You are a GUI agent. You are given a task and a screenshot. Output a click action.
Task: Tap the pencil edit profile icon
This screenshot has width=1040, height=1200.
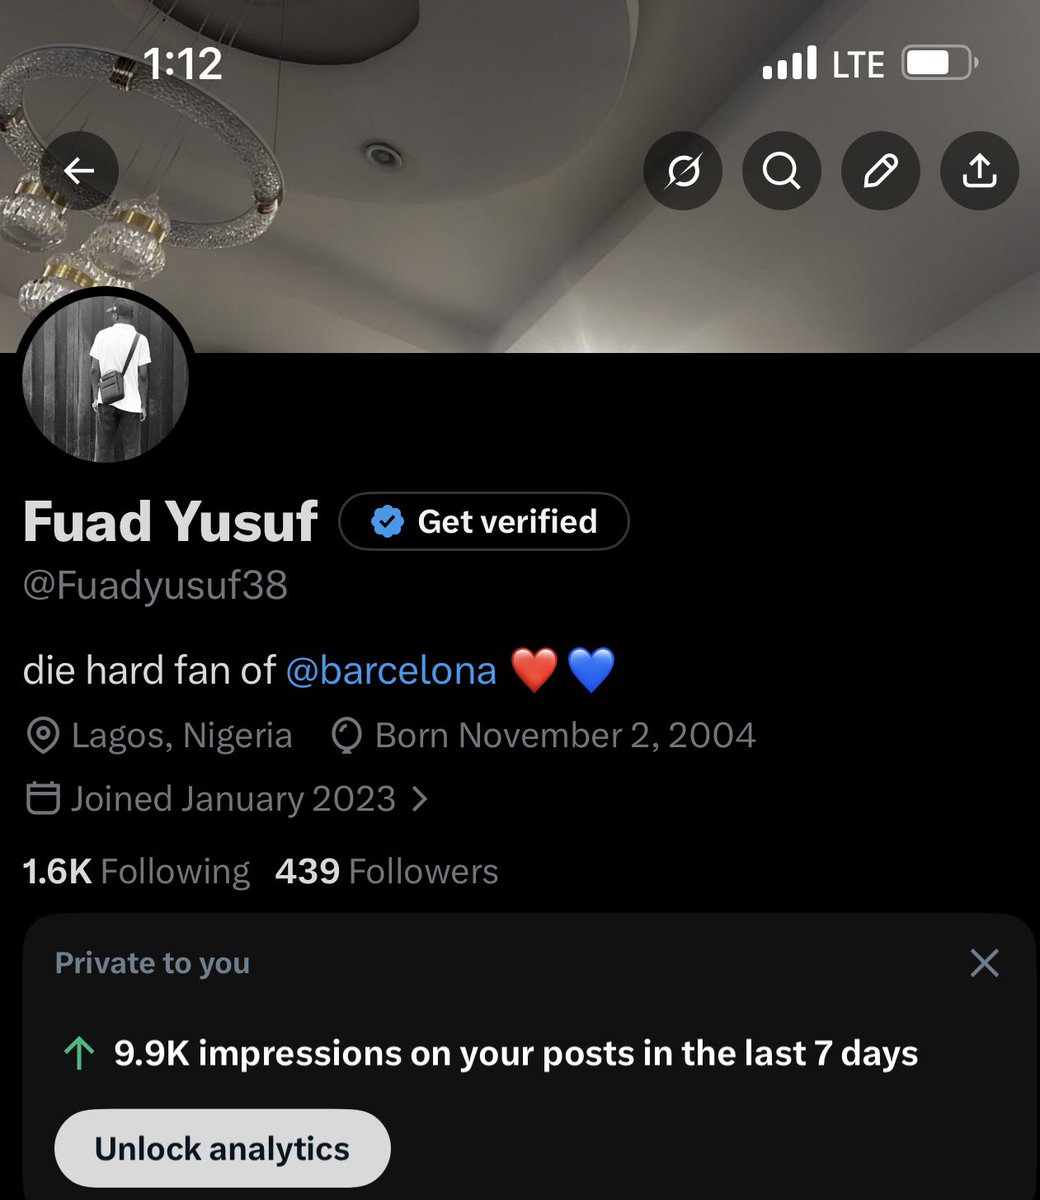(x=881, y=172)
